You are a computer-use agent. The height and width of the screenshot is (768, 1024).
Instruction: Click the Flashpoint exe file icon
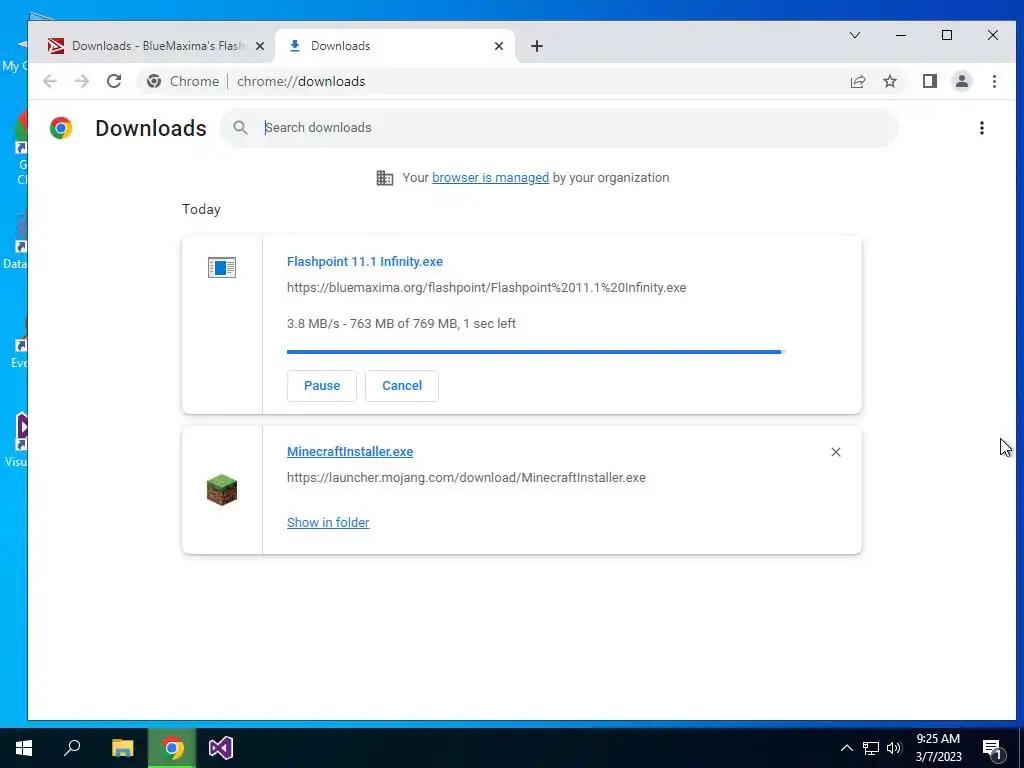[222, 267]
